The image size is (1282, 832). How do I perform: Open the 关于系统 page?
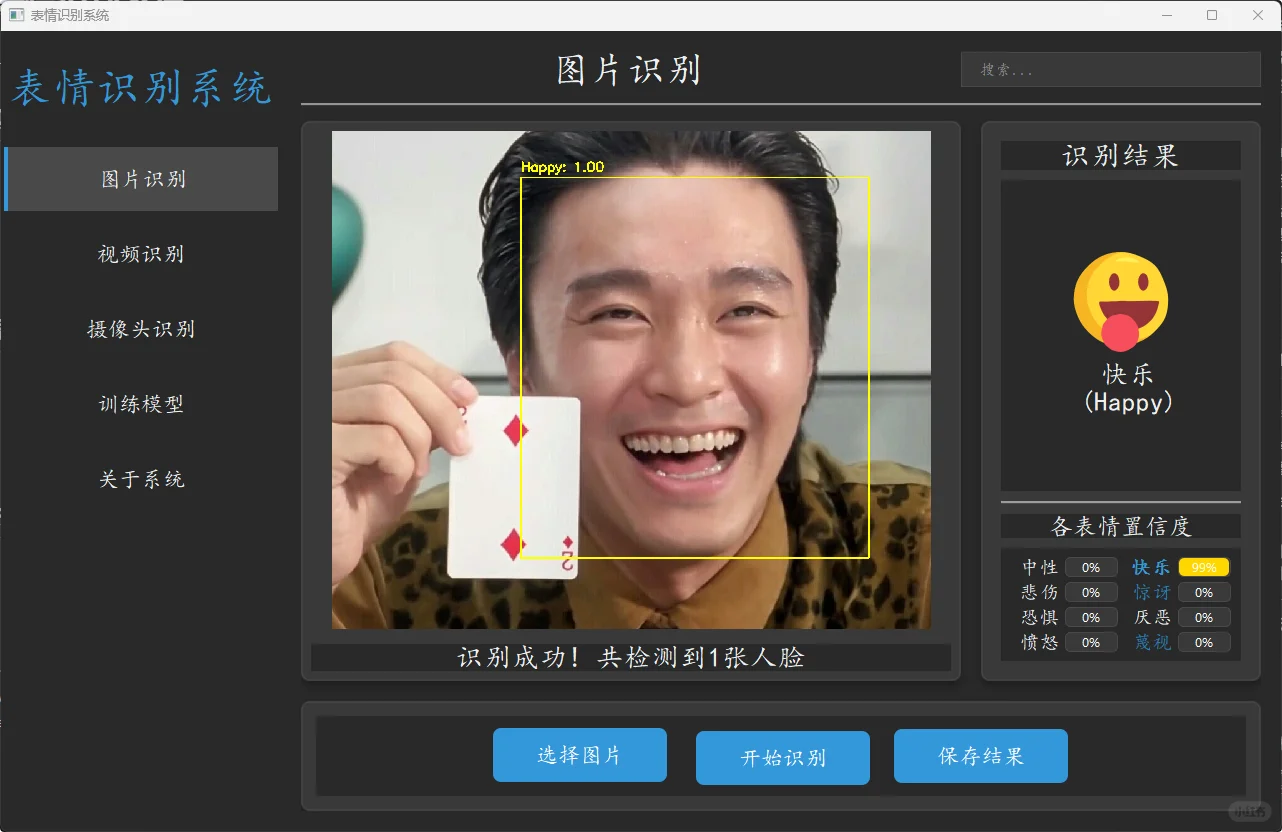[140, 479]
